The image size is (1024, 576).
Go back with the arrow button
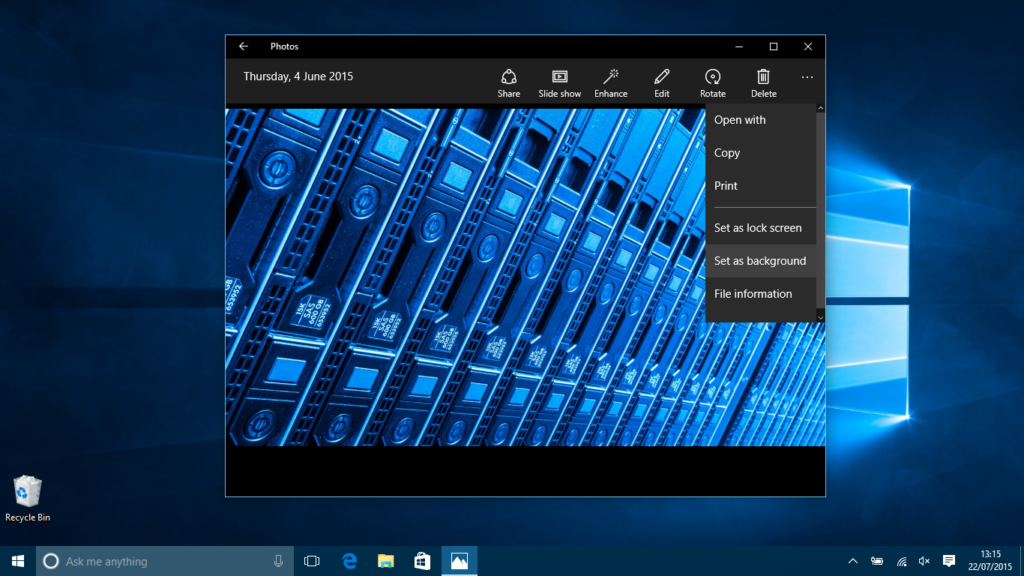click(x=243, y=46)
